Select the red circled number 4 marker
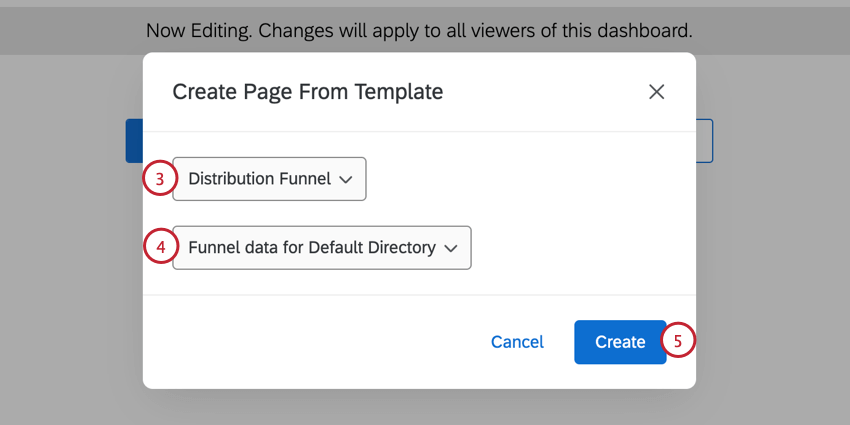 pos(159,247)
